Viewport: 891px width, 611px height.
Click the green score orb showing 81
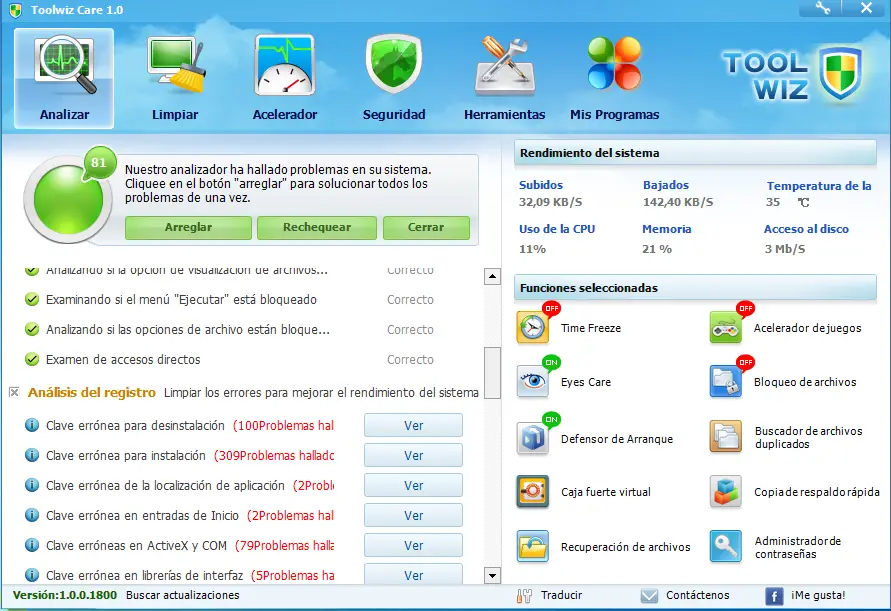click(68, 199)
